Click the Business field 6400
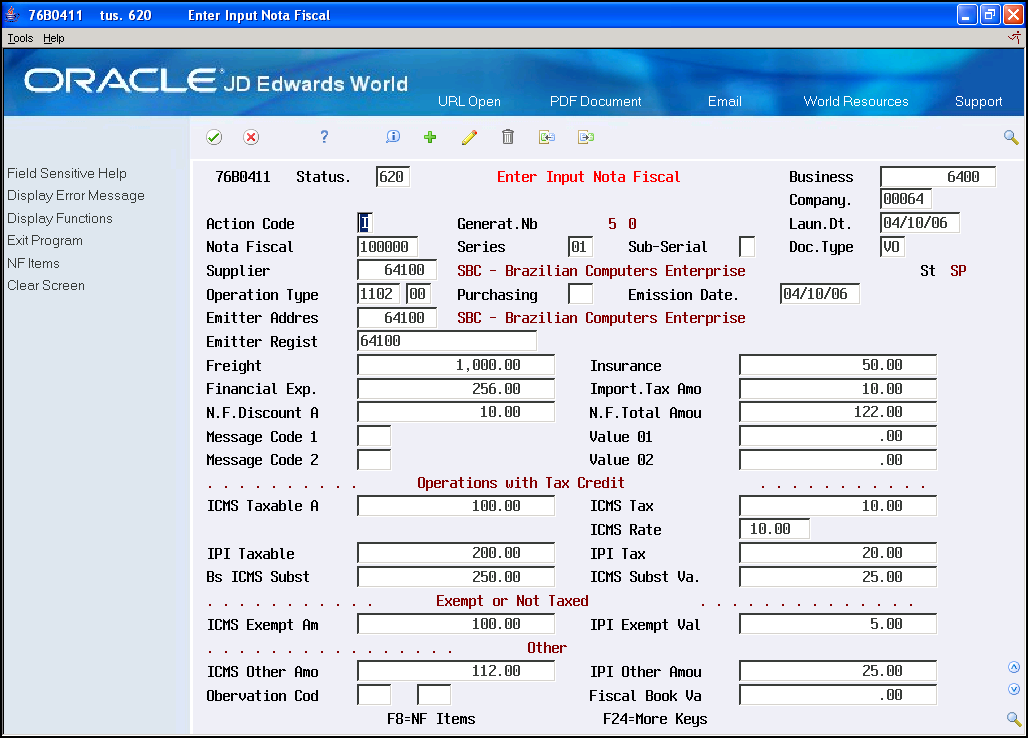This screenshot has width=1028, height=738. click(x=938, y=176)
